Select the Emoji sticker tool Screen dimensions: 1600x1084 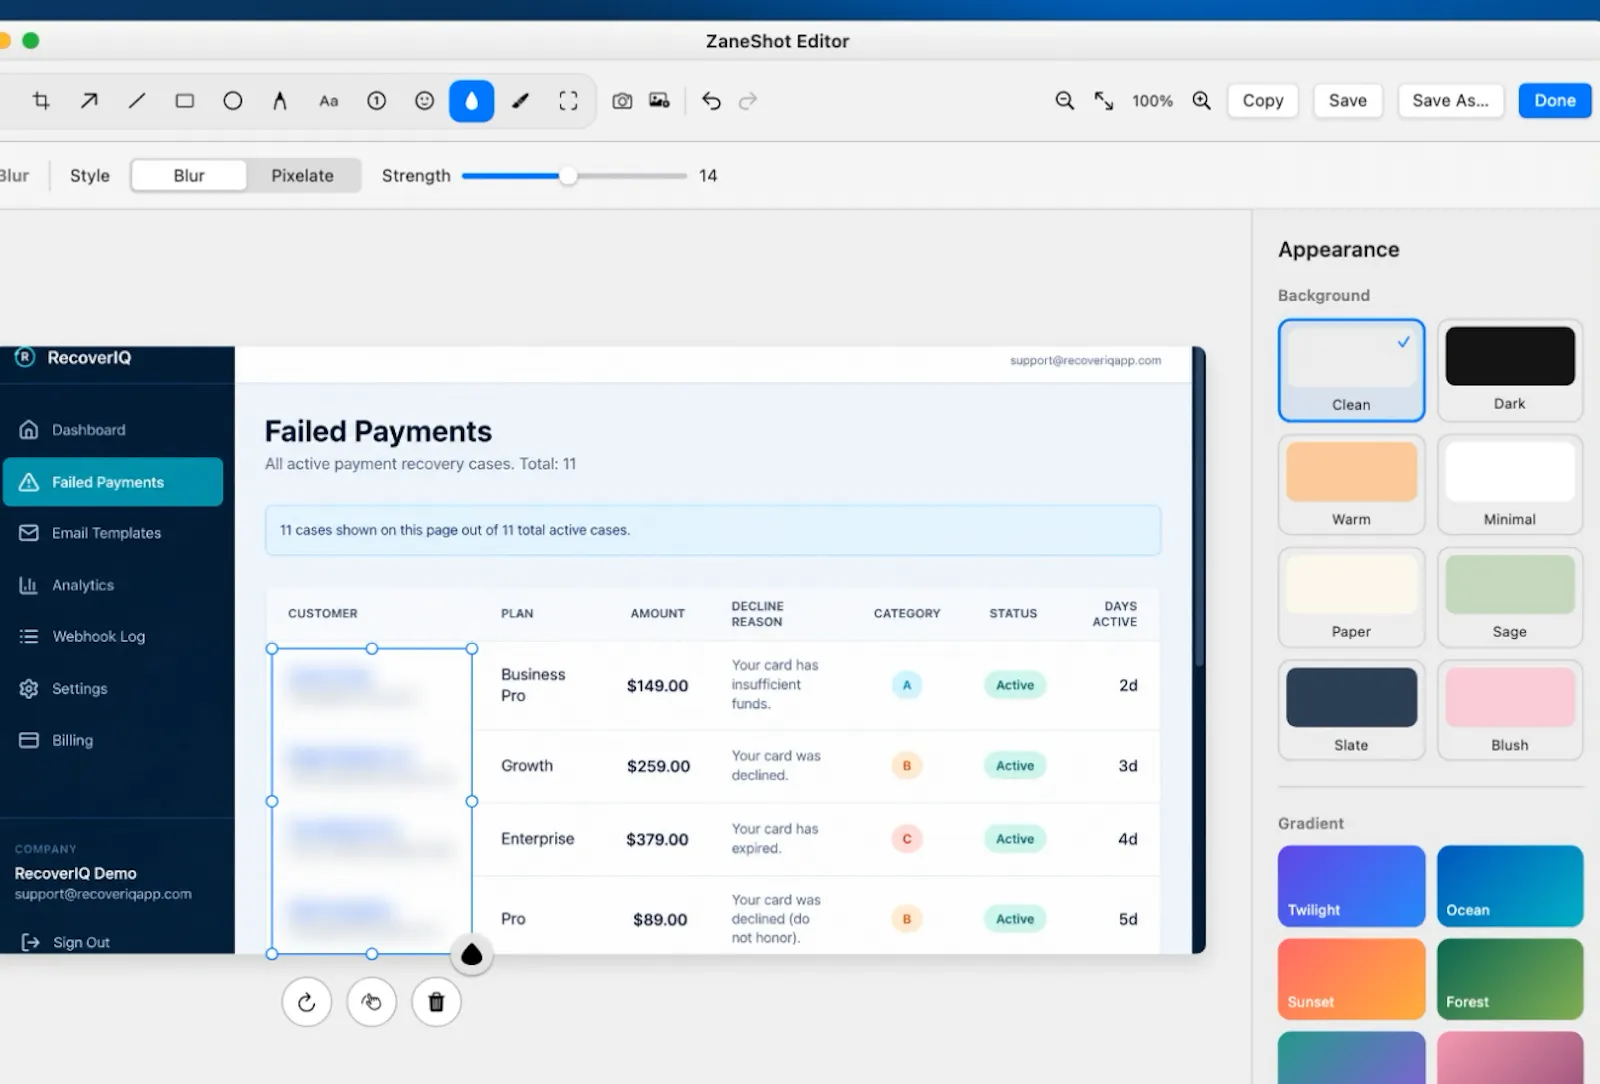425,101
